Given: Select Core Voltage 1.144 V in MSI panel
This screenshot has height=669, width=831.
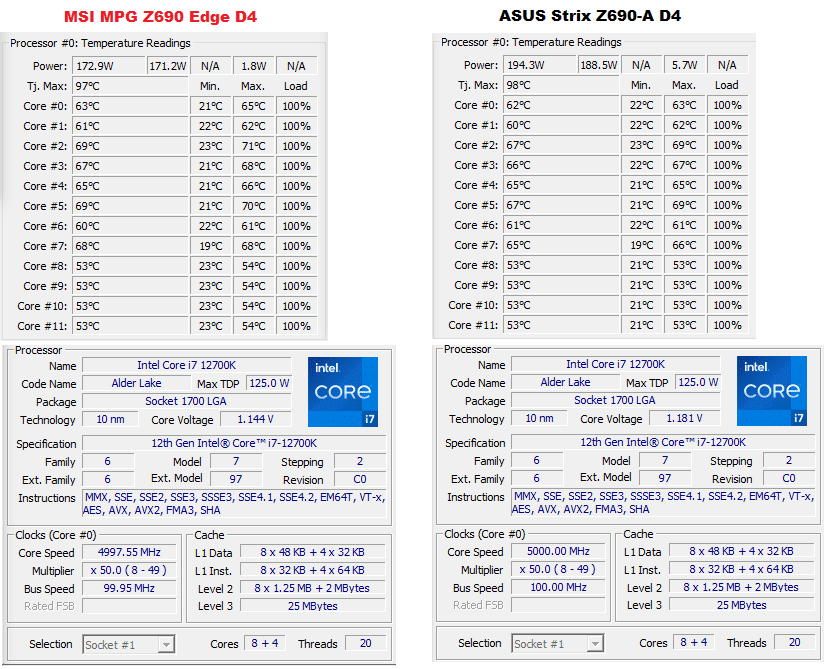Looking at the screenshot, I should [255, 419].
